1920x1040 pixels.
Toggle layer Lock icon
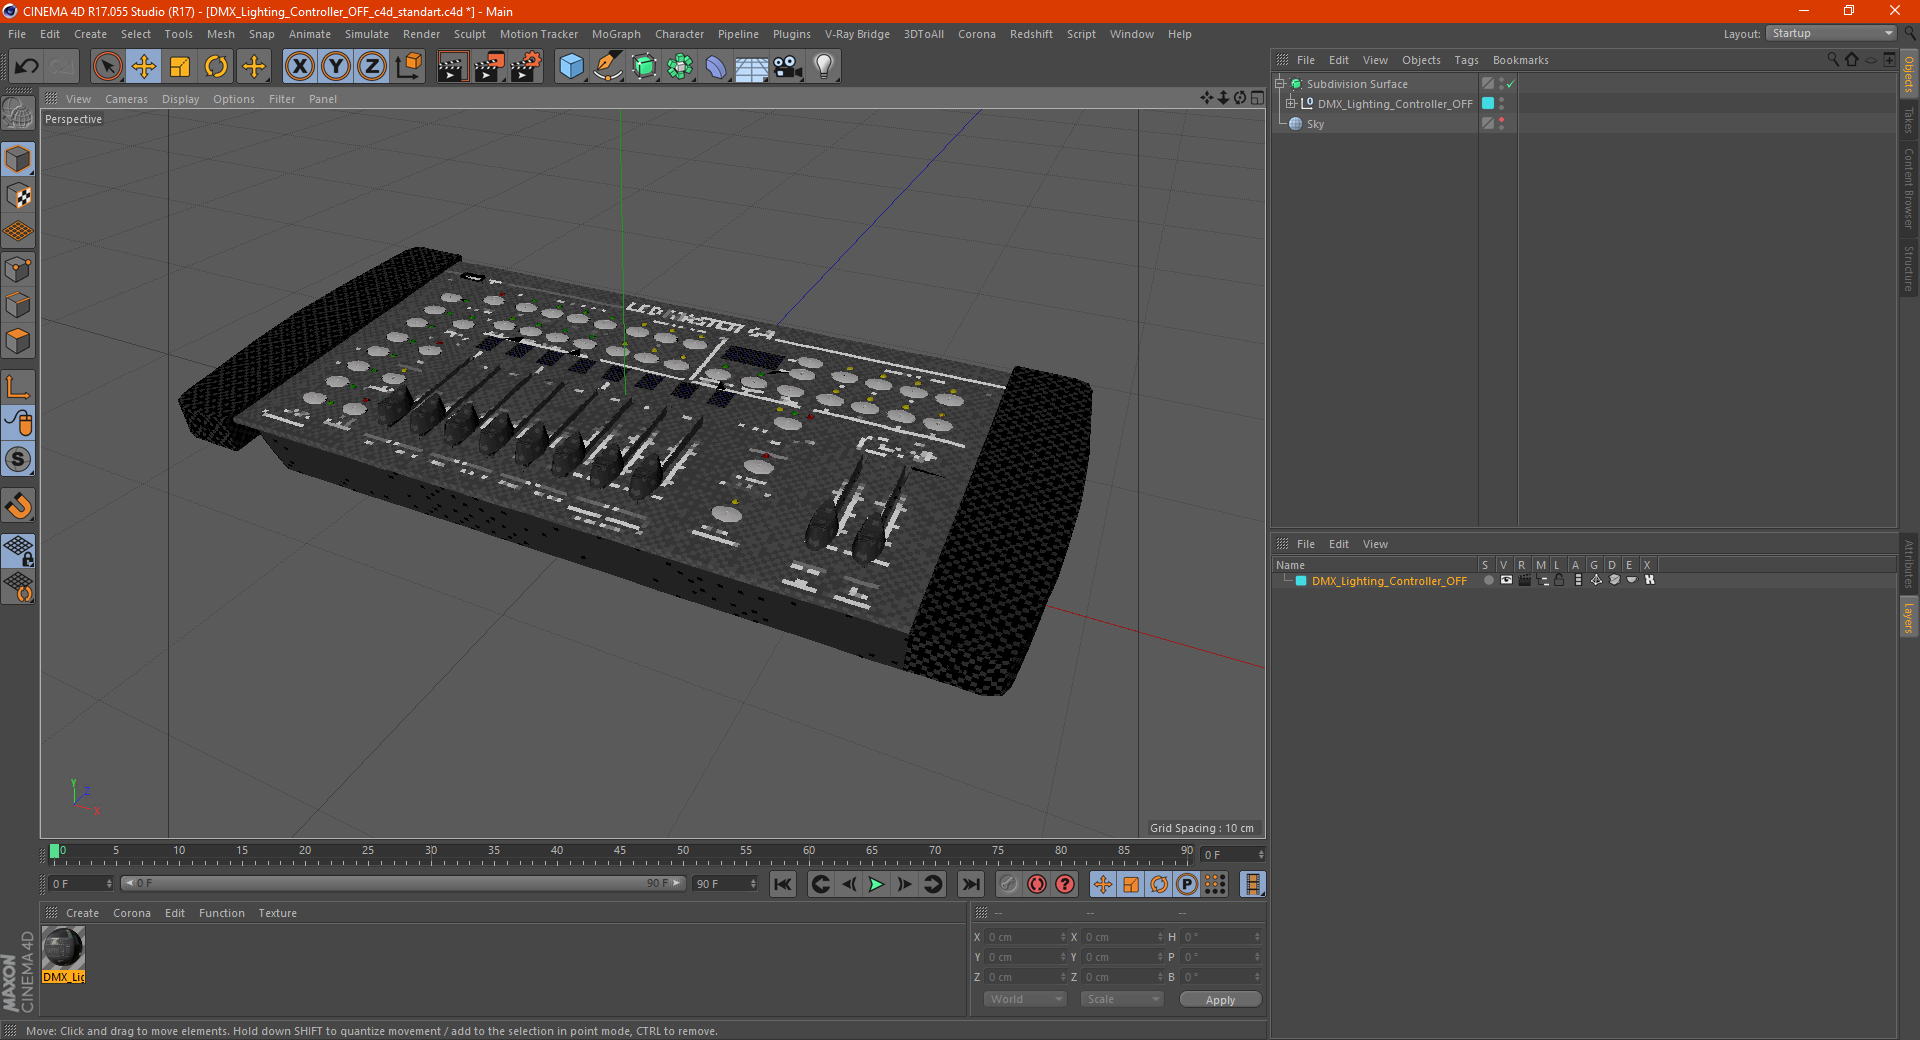pos(1559,580)
